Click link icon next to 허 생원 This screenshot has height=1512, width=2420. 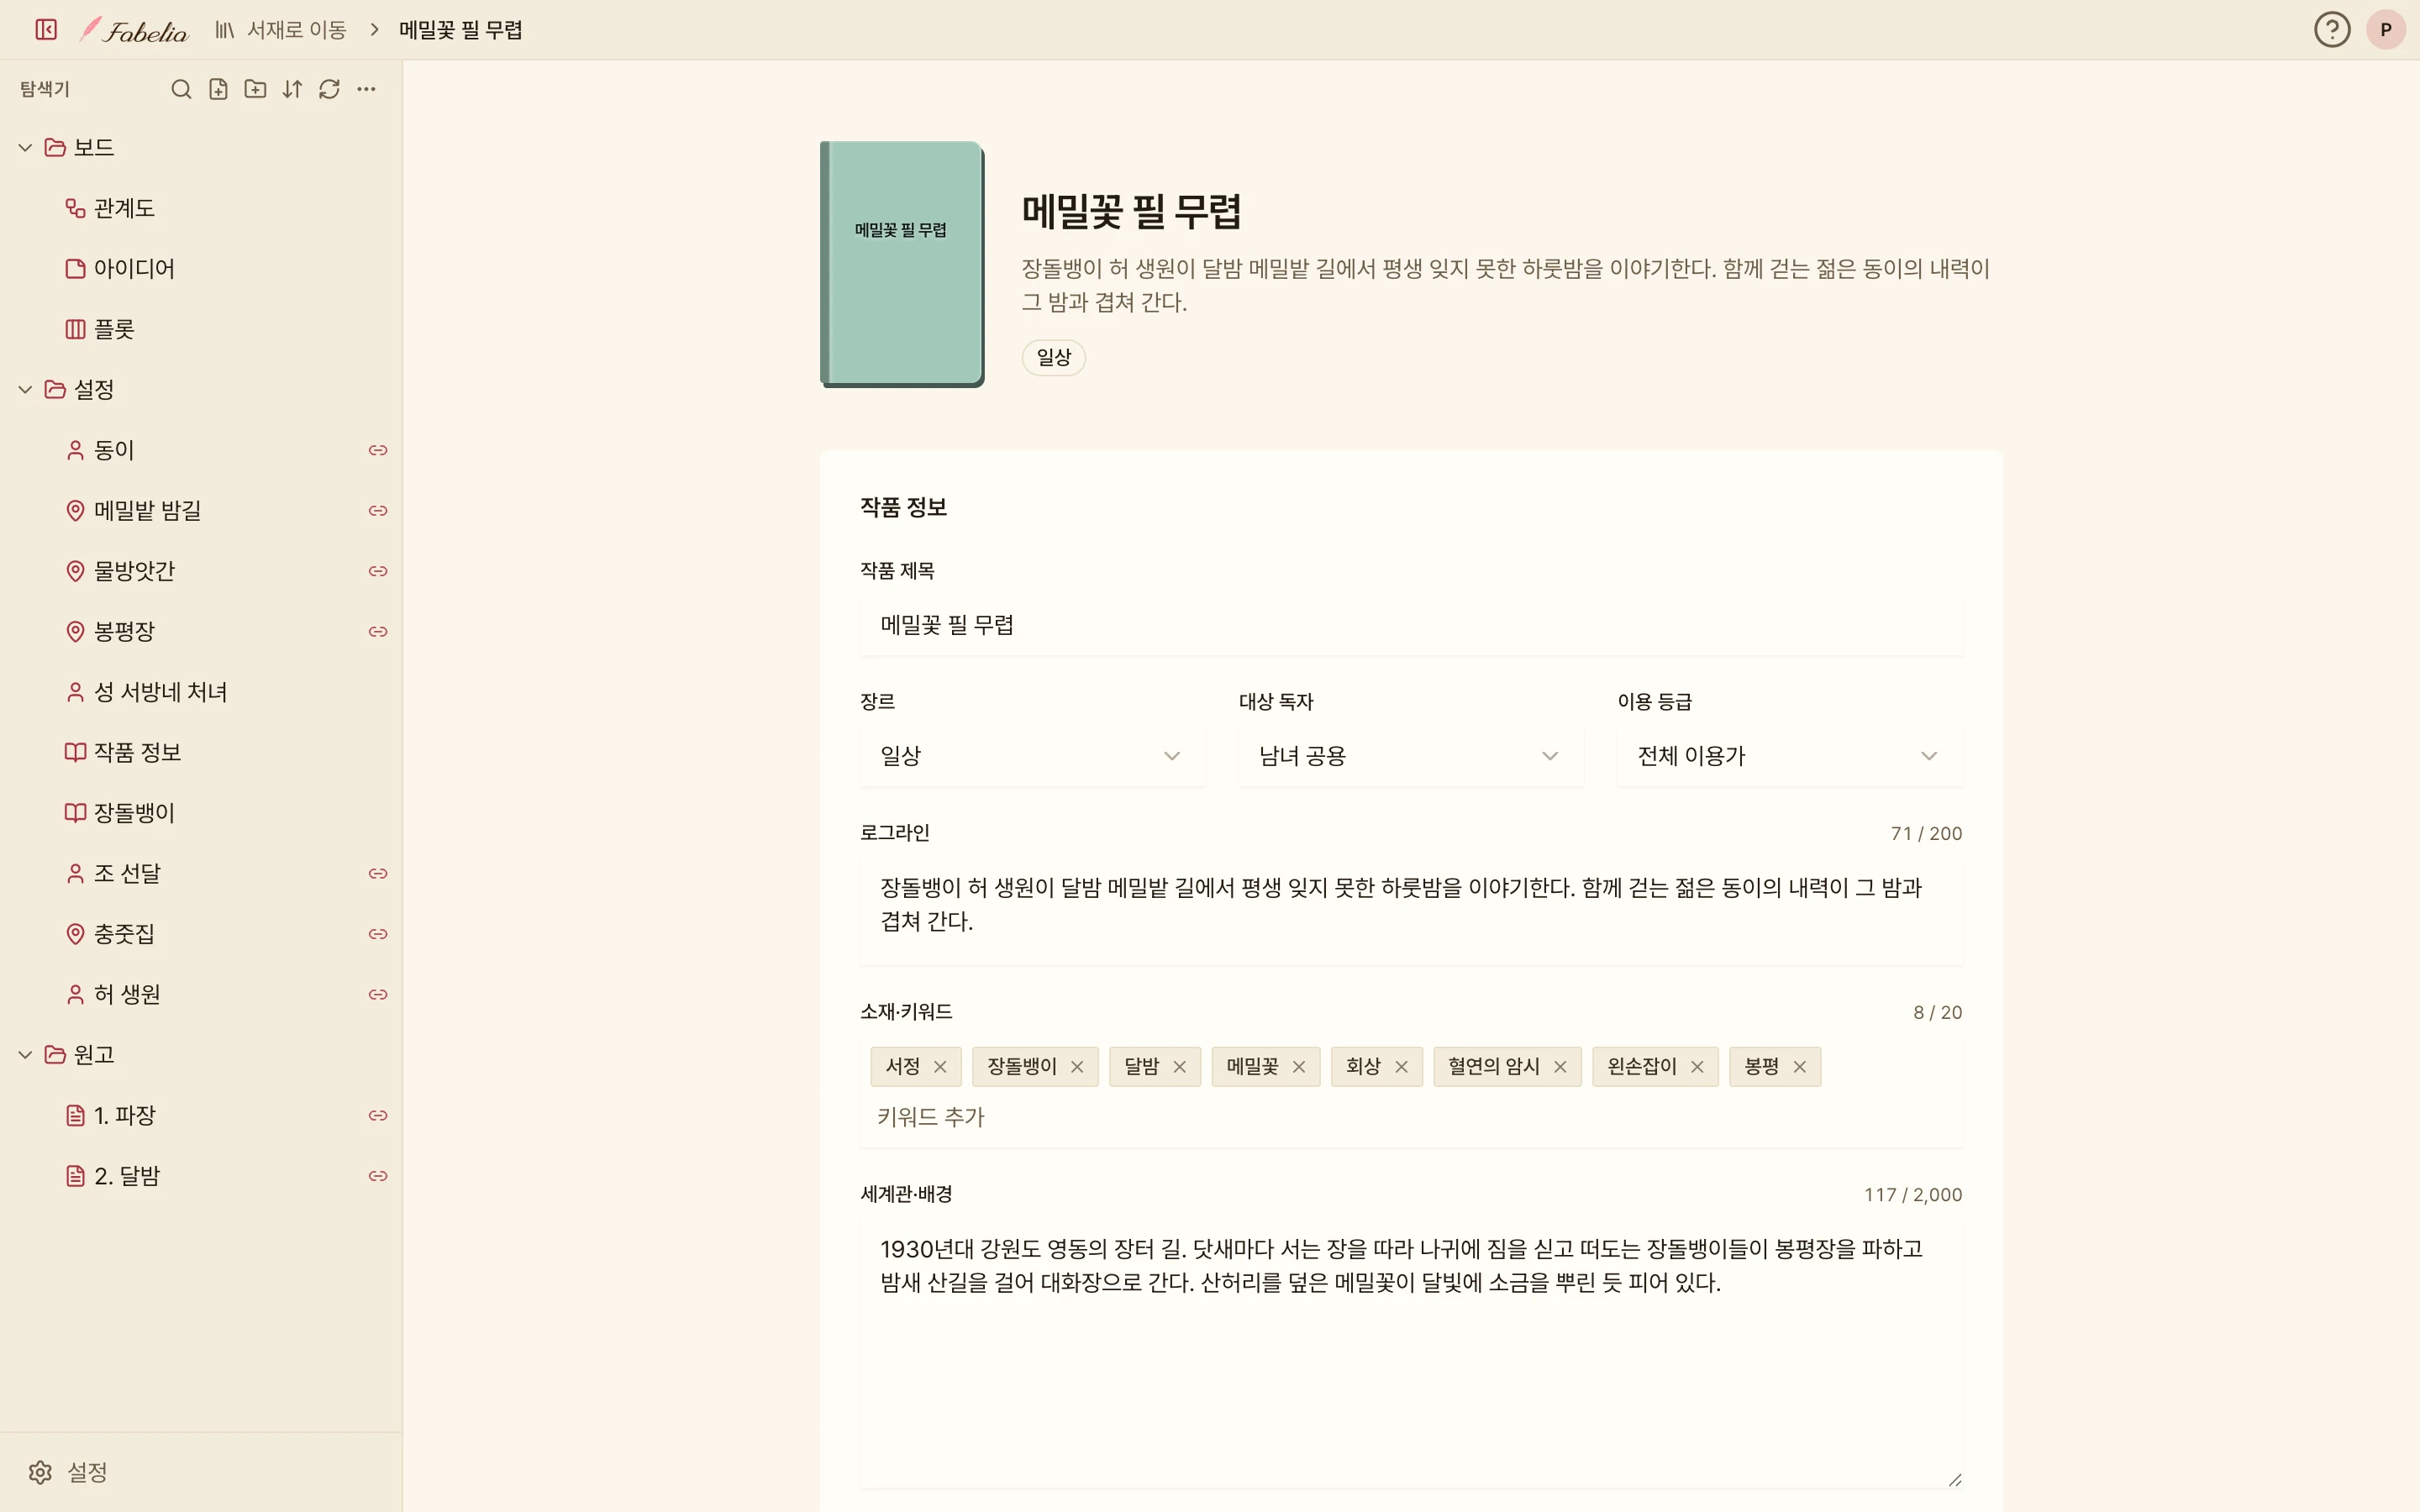pyautogui.click(x=378, y=995)
